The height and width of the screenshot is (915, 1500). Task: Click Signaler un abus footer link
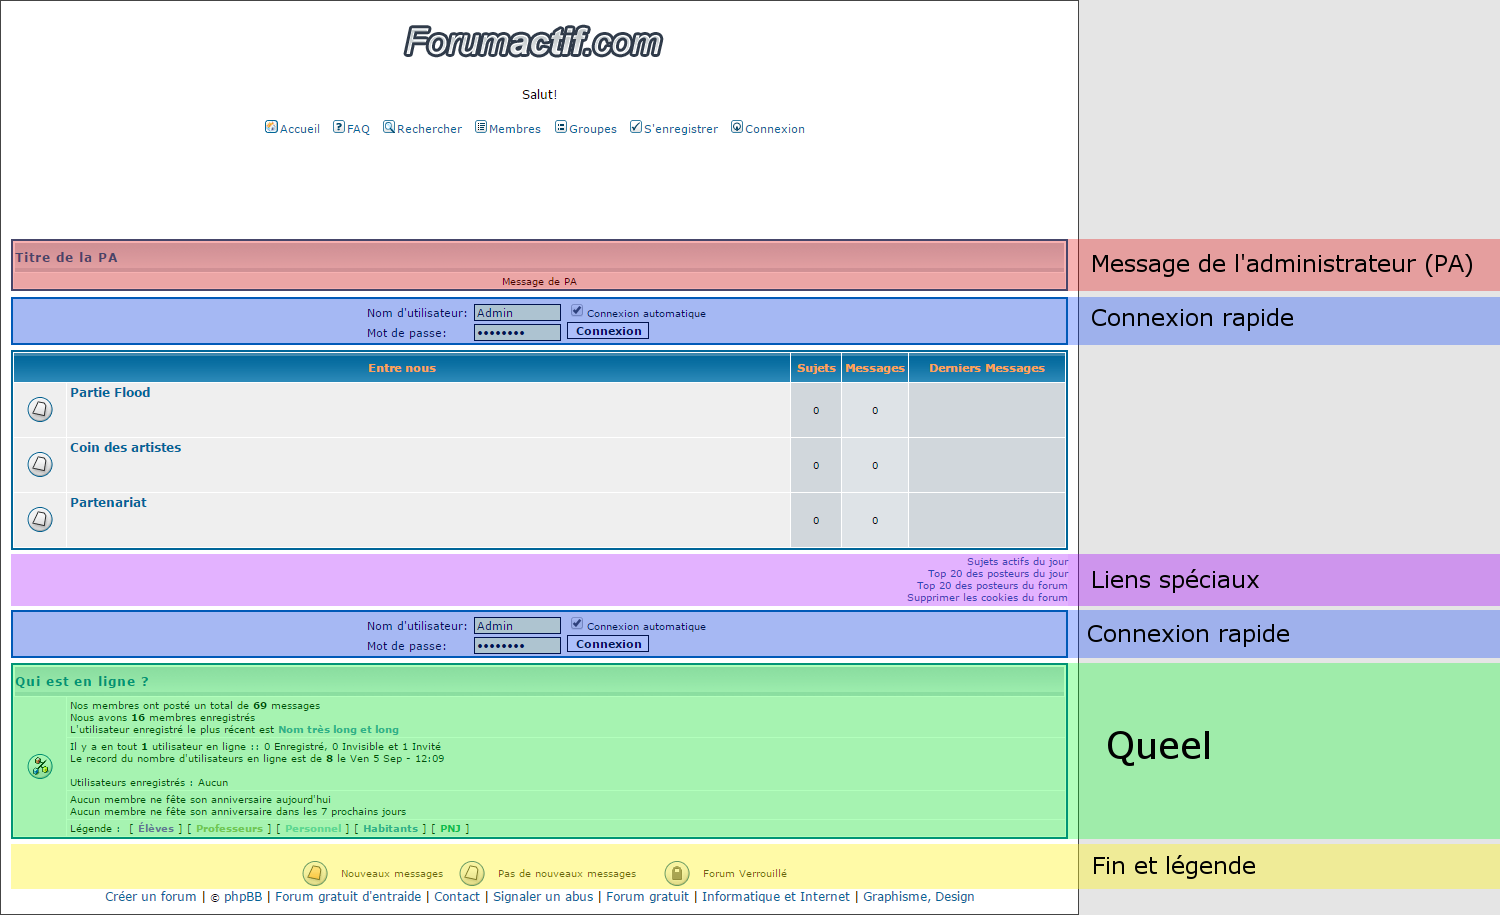click(543, 897)
